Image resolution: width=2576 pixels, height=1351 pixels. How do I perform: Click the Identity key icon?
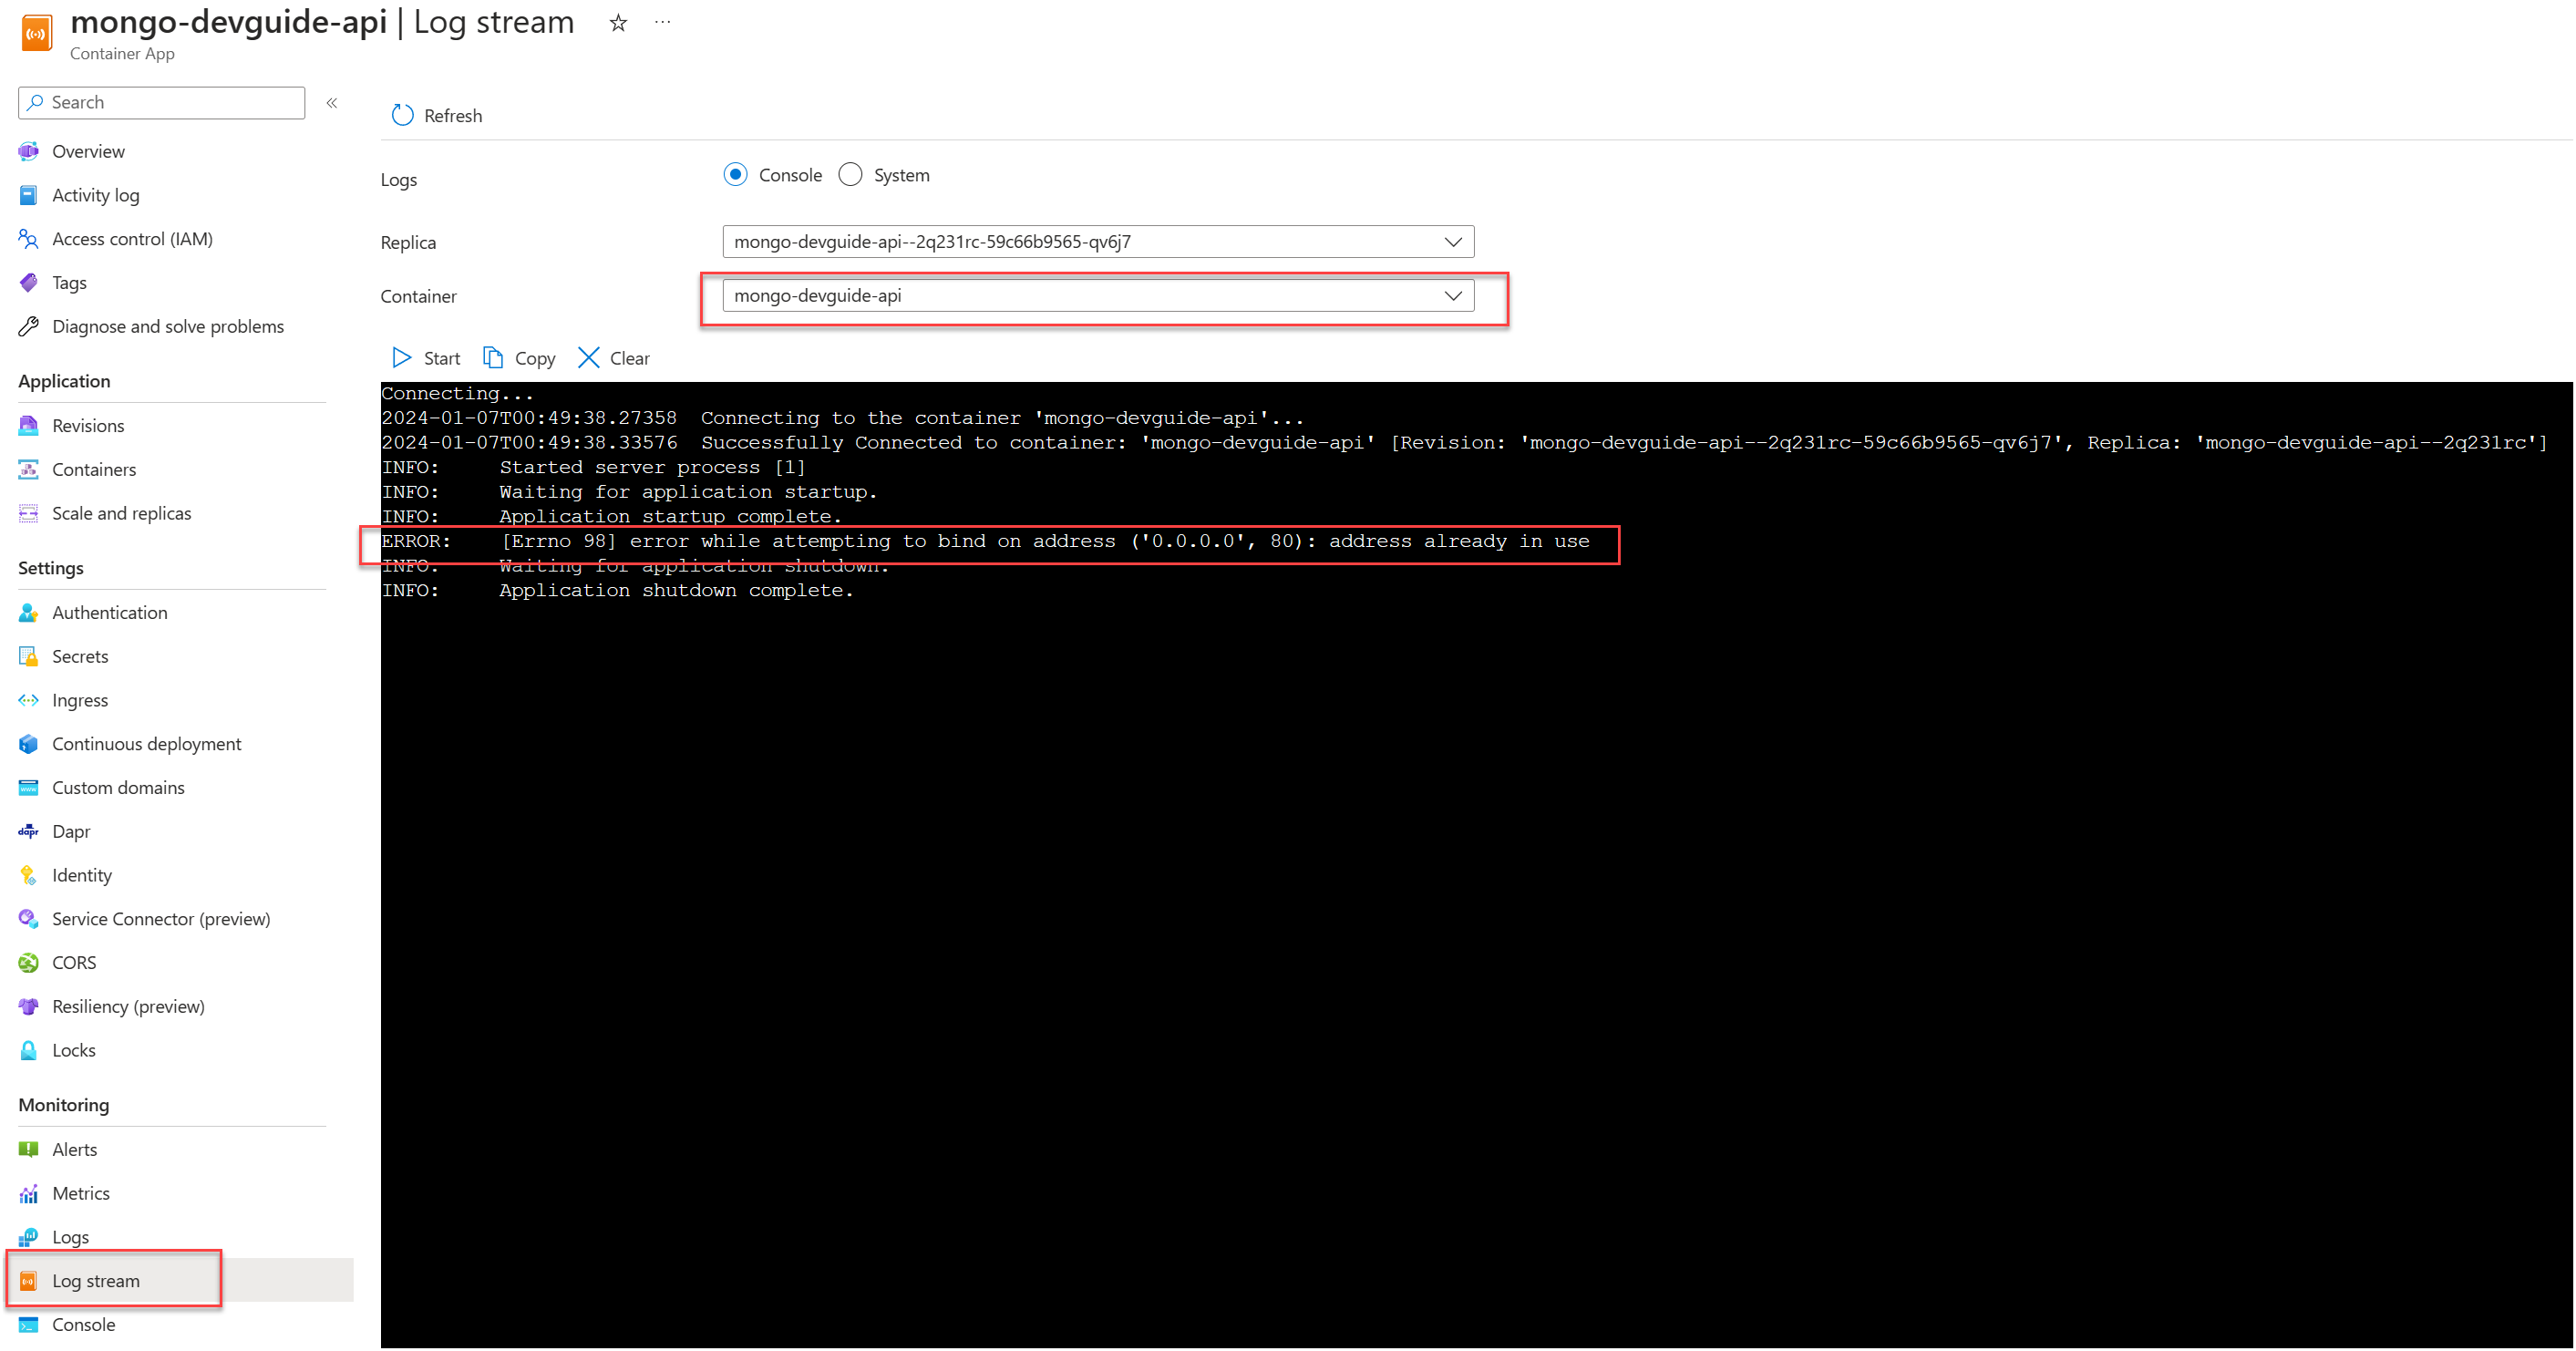tap(28, 876)
